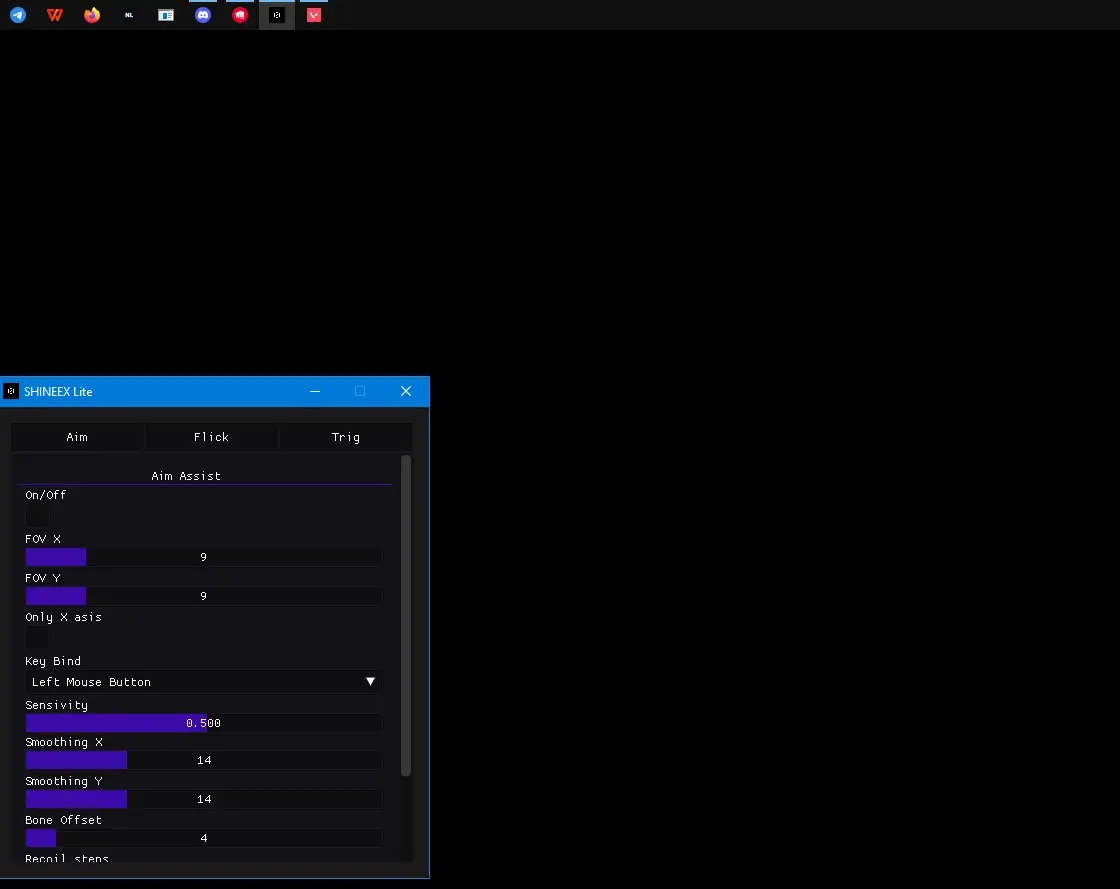Viewport: 1120px width, 889px height.
Task: Adjust the FOV X slider
Action: (204, 557)
